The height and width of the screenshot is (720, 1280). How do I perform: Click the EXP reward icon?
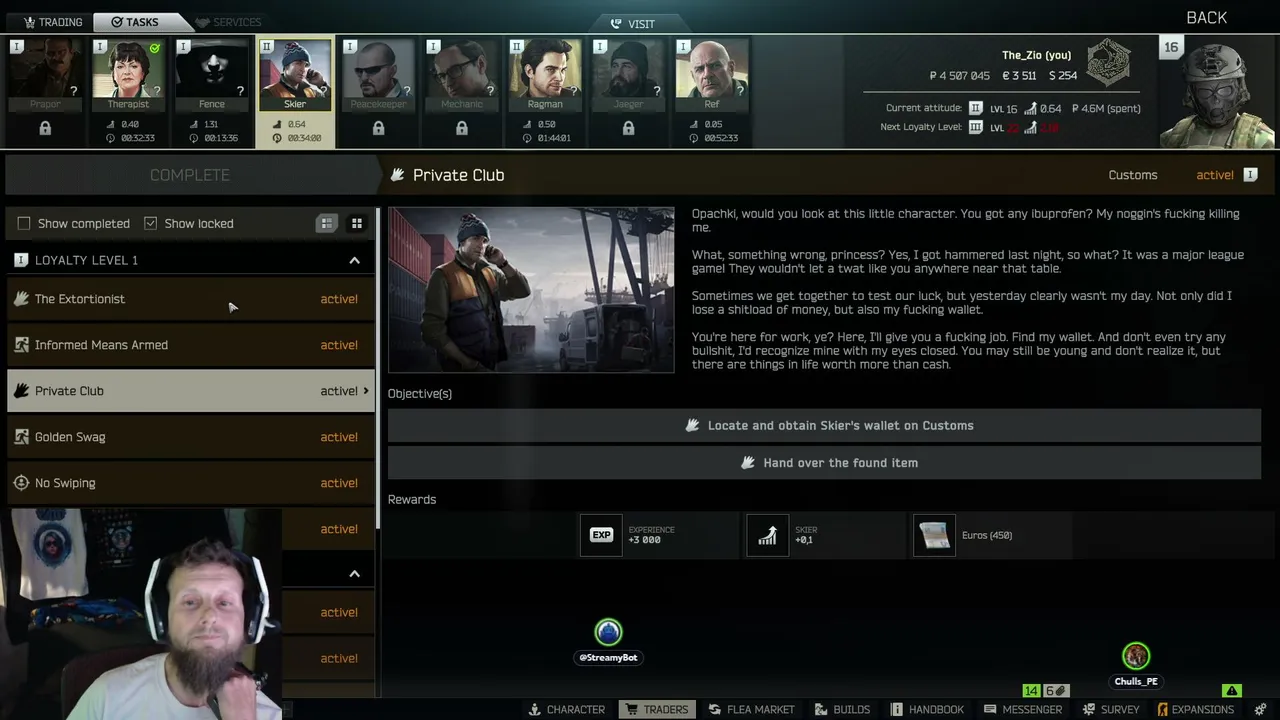tap(601, 535)
